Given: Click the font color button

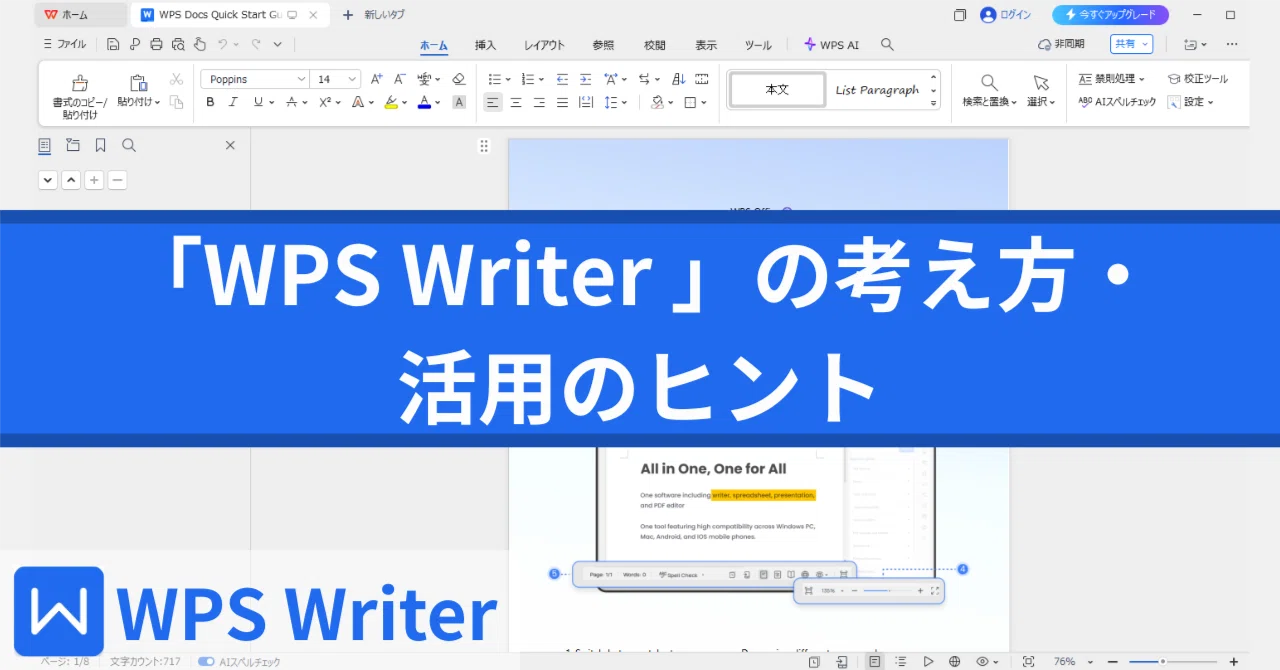Looking at the screenshot, I should click(424, 102).
